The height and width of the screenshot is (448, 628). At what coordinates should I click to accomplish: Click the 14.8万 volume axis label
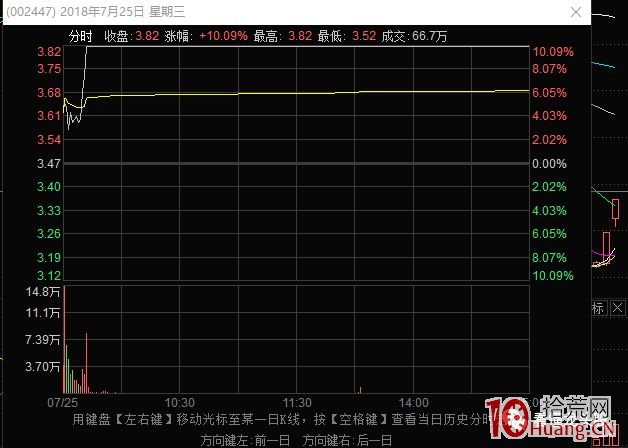coord(43,292)
